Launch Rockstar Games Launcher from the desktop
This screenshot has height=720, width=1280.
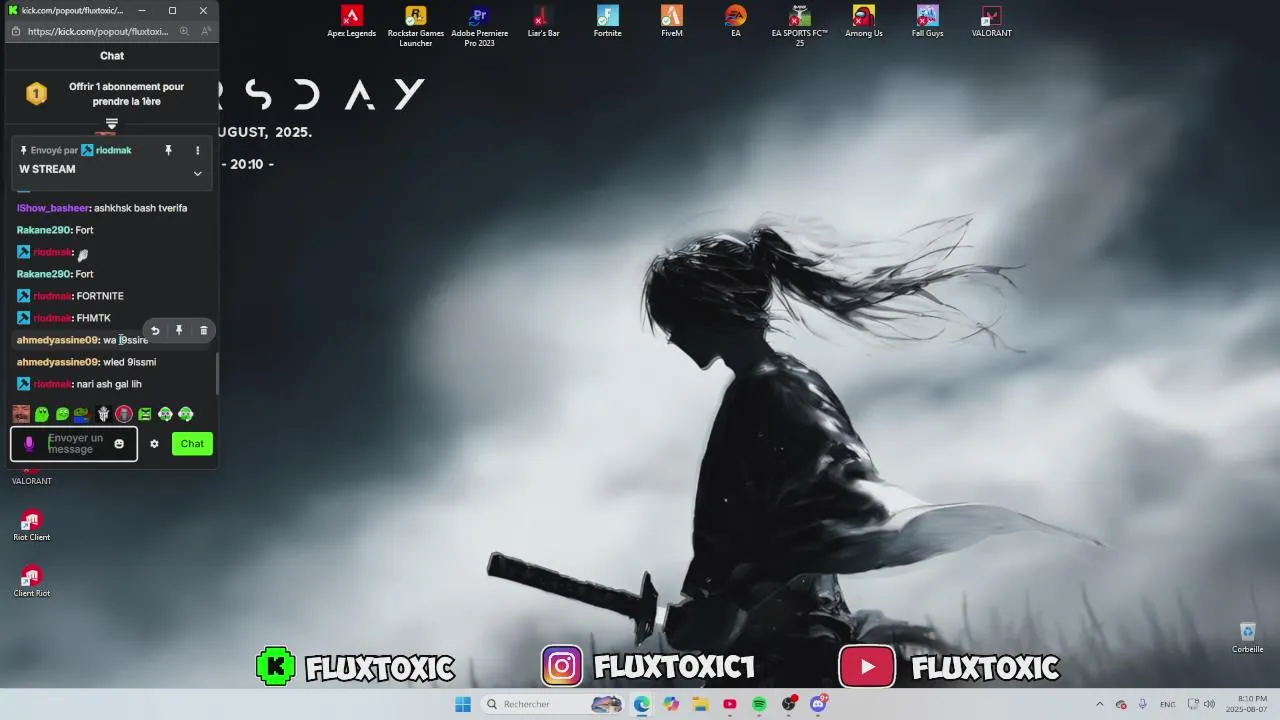point(415,26)
